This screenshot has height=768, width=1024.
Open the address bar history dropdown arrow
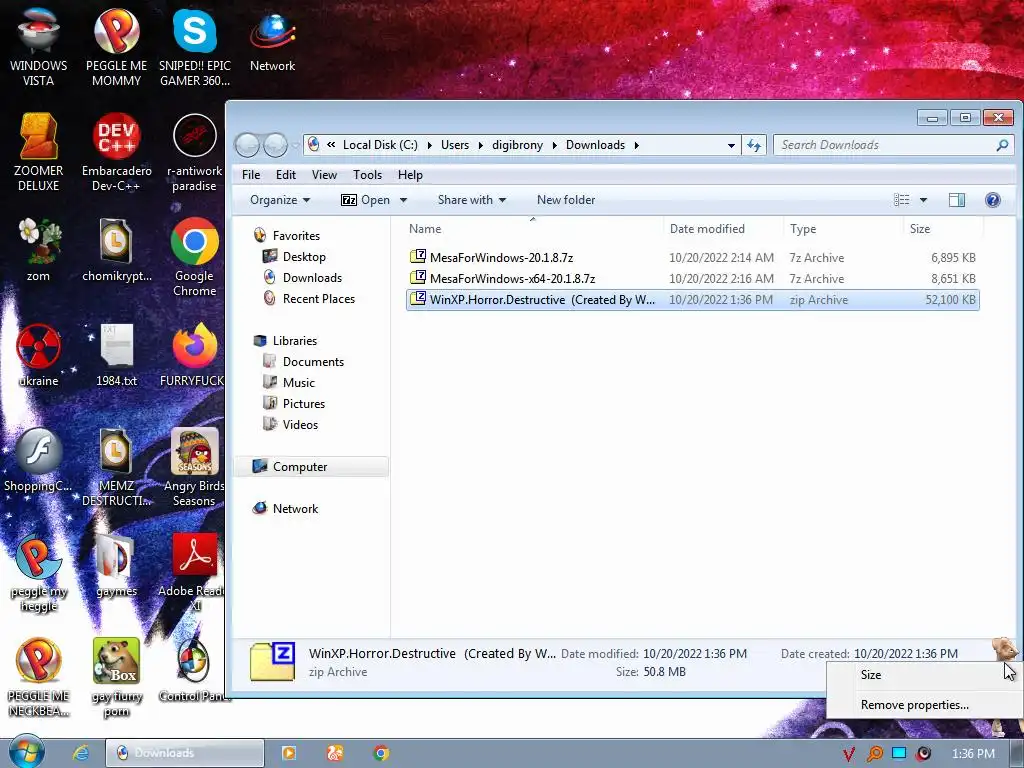pyautogui.click(x=731, y=145)
